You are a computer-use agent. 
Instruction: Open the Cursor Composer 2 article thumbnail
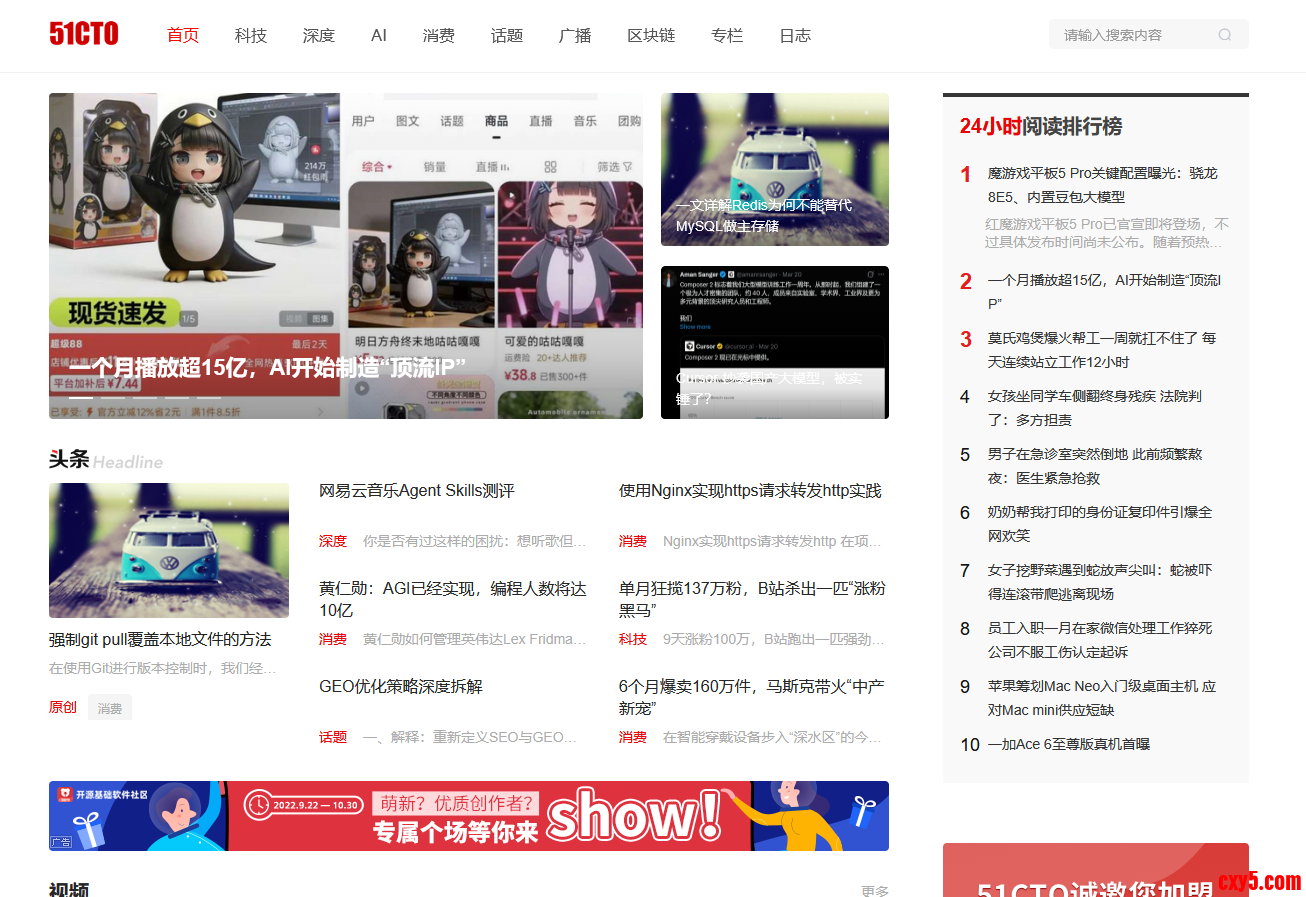click(x=774, y=342)
